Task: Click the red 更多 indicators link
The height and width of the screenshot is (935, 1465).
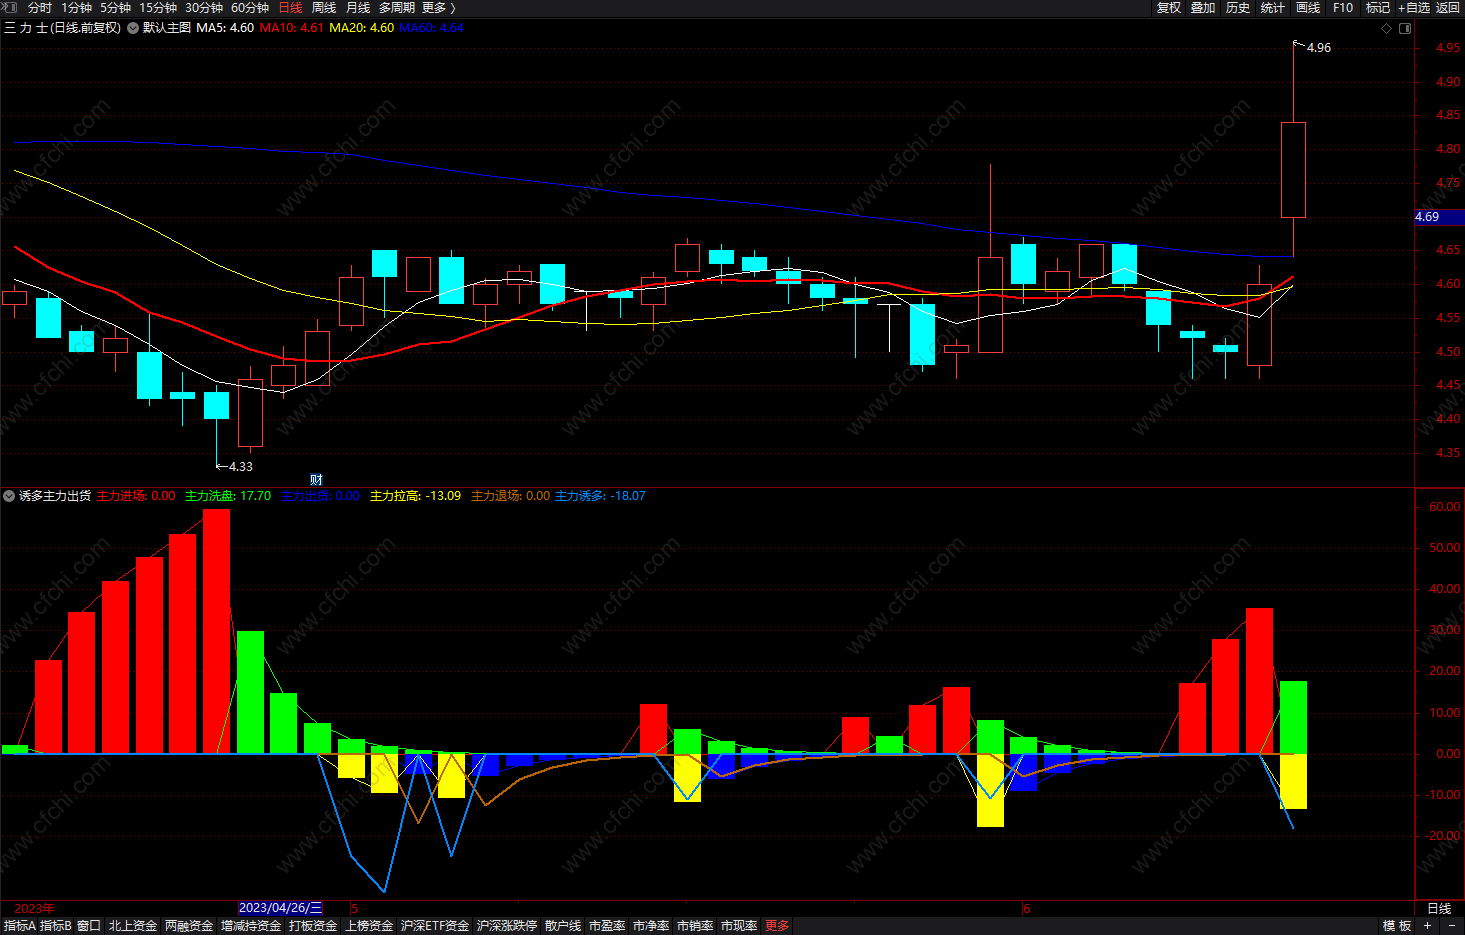Action: (x=777, y=926)
